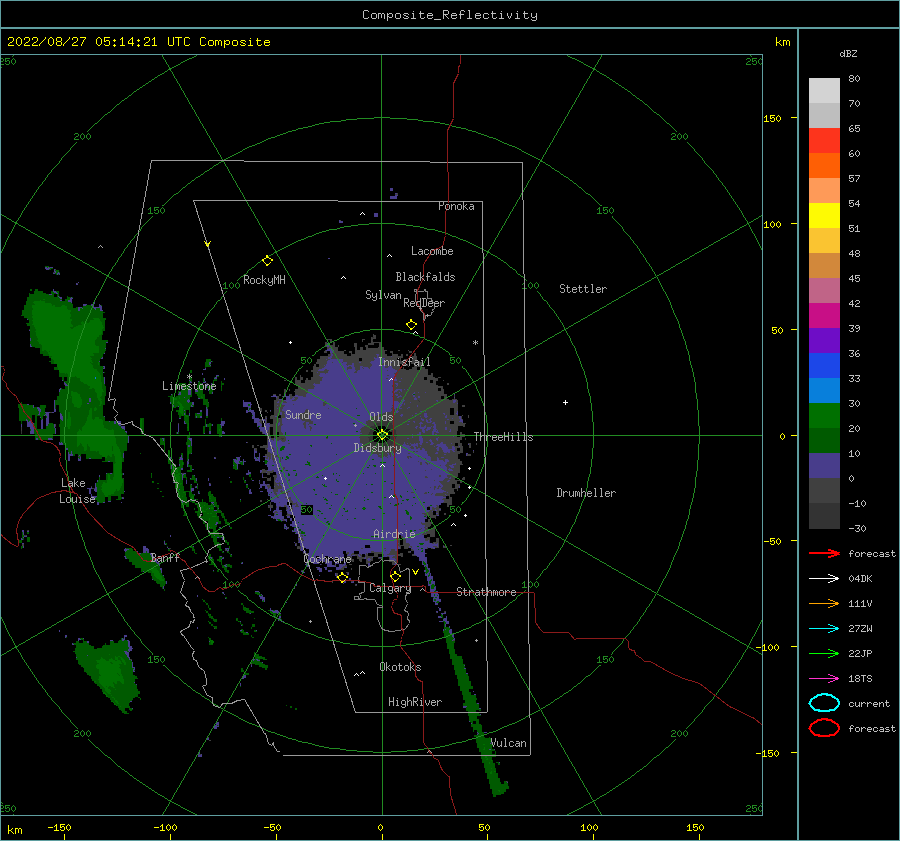The height and width of the screenshot is (841, 900).
Task: Click the yellow diamond marker near RockyMH
Action: (x=267, y=261)
